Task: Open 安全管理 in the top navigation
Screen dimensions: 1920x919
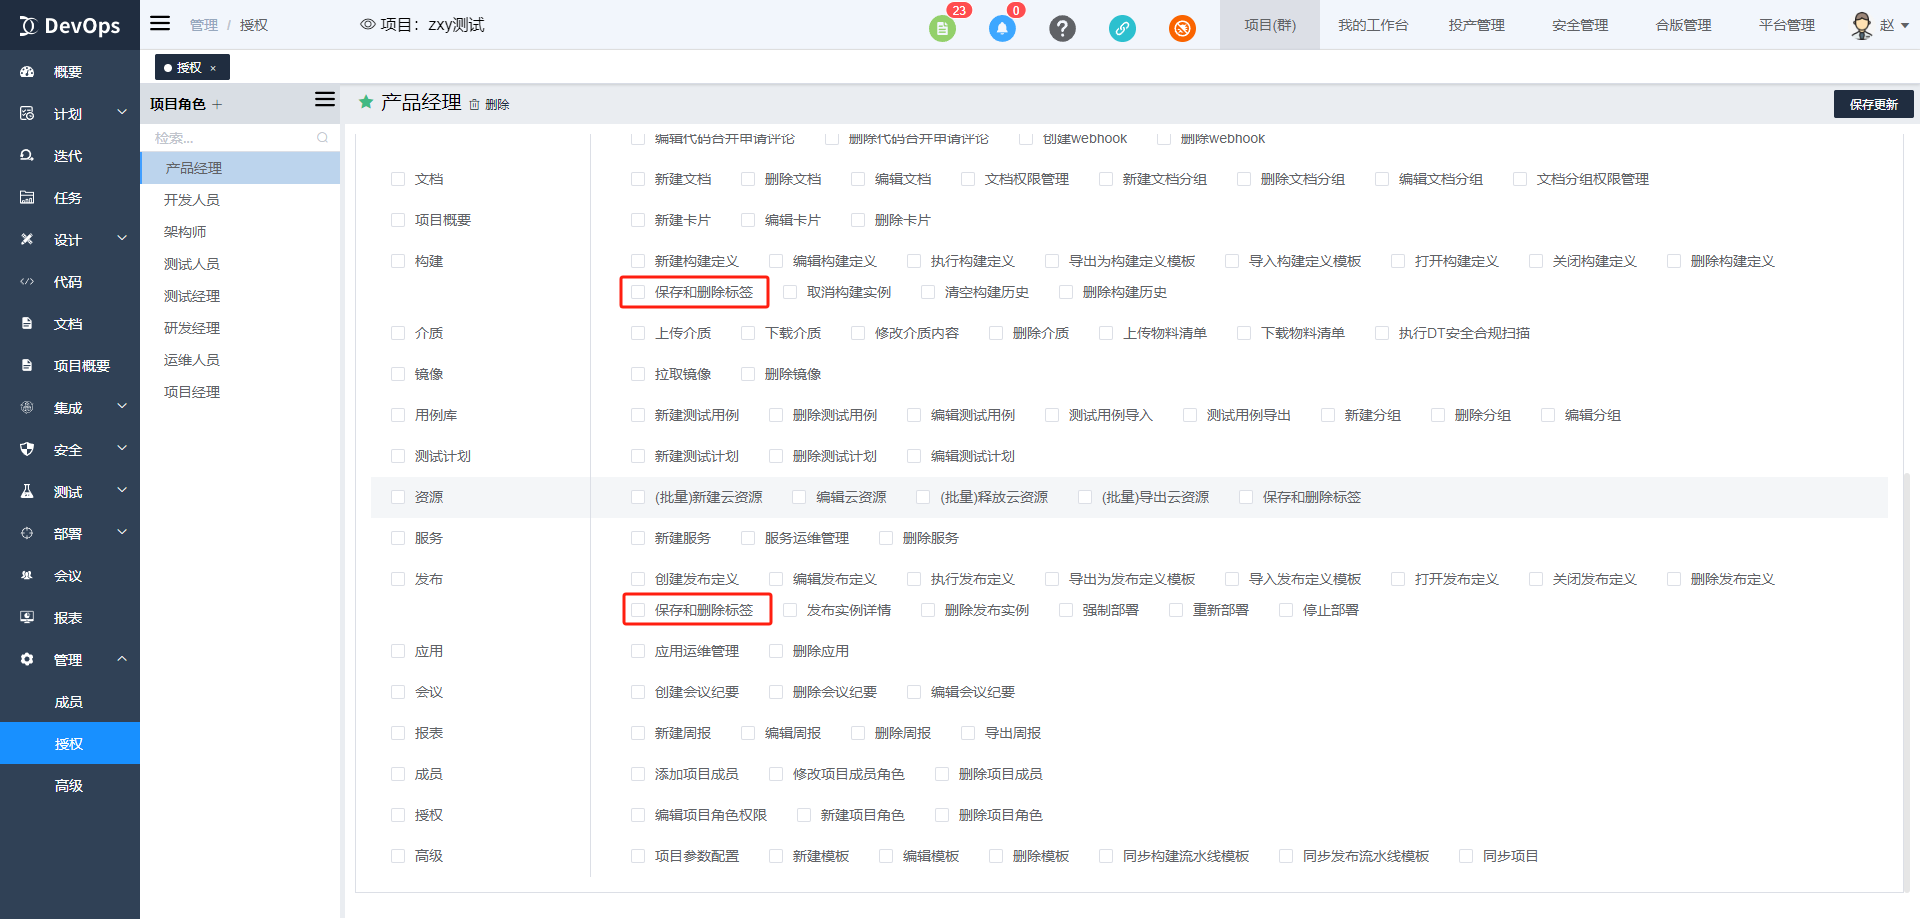Action: point(1579,25)
